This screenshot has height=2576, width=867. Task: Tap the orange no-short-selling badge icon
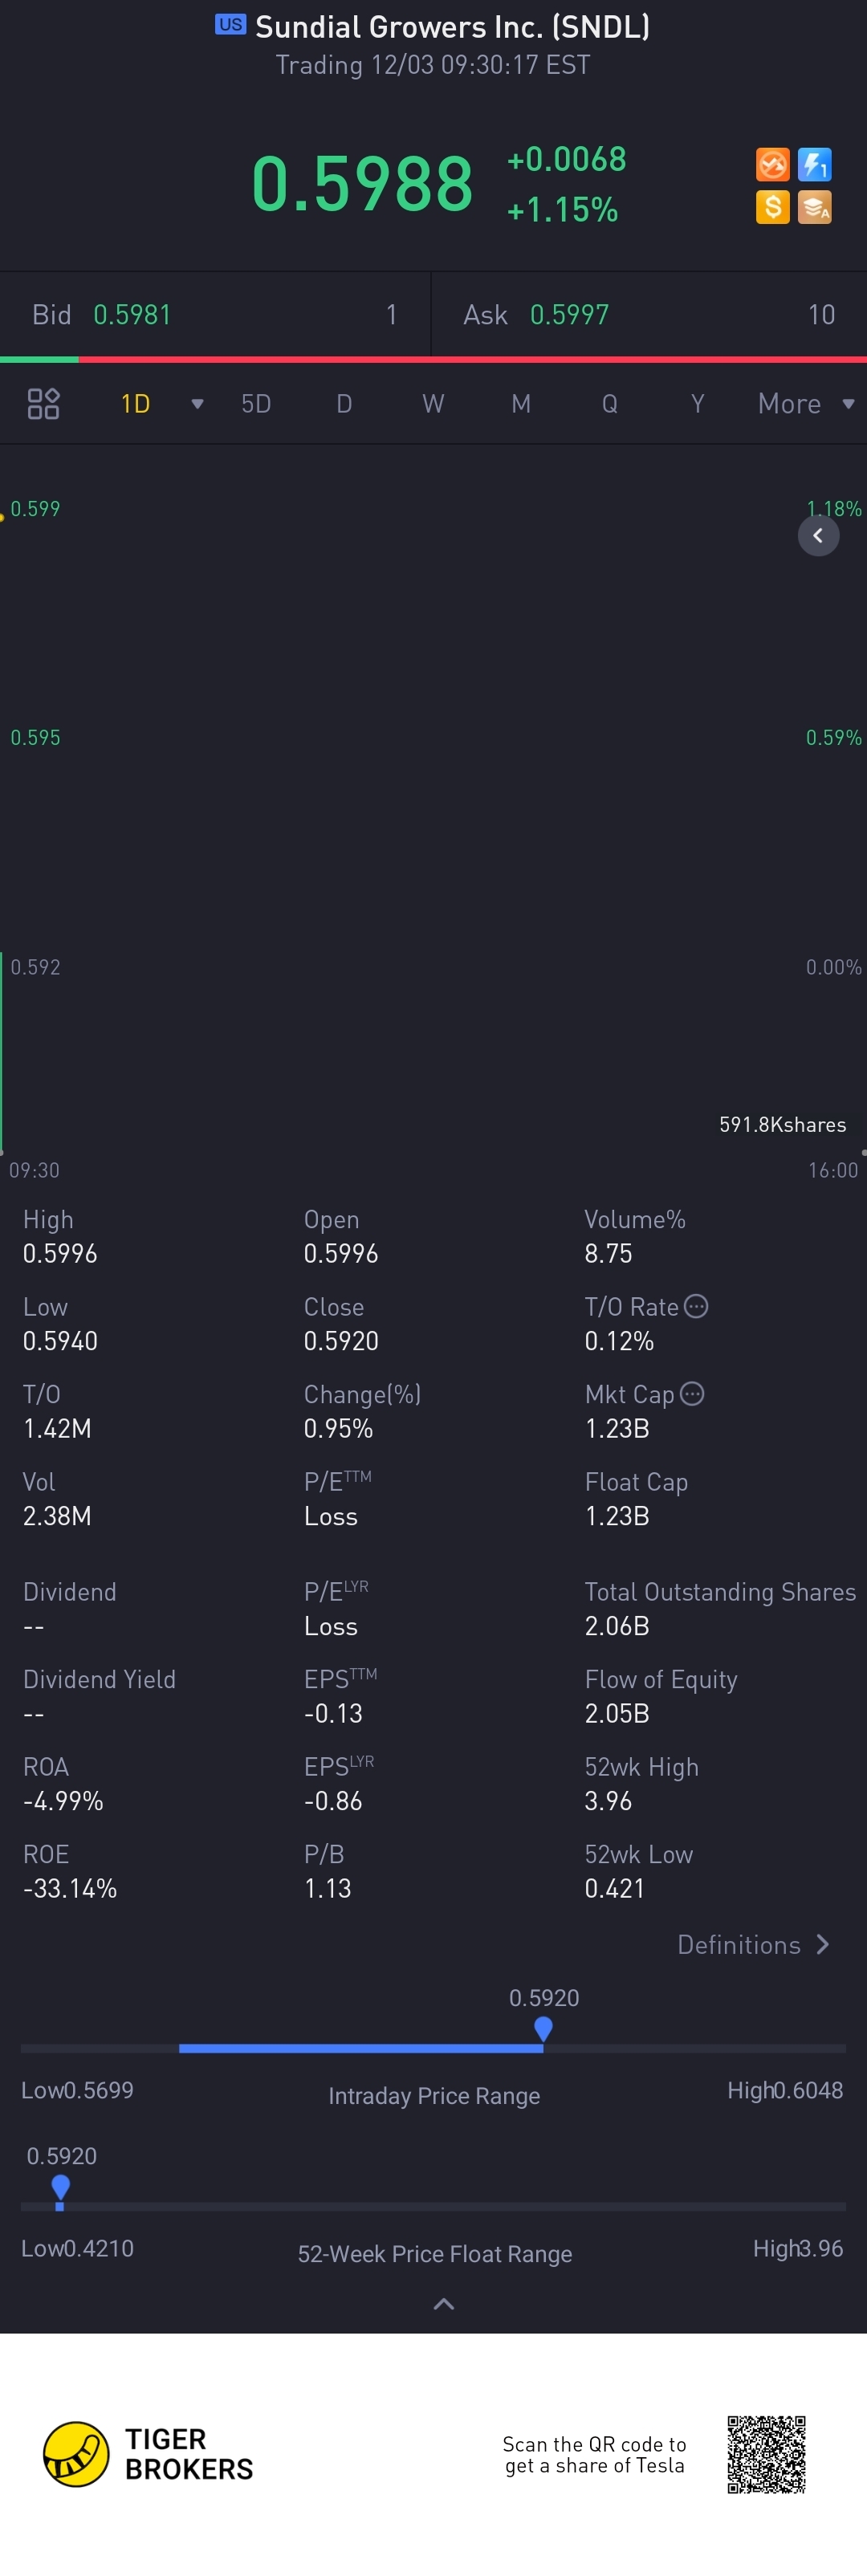772,164
